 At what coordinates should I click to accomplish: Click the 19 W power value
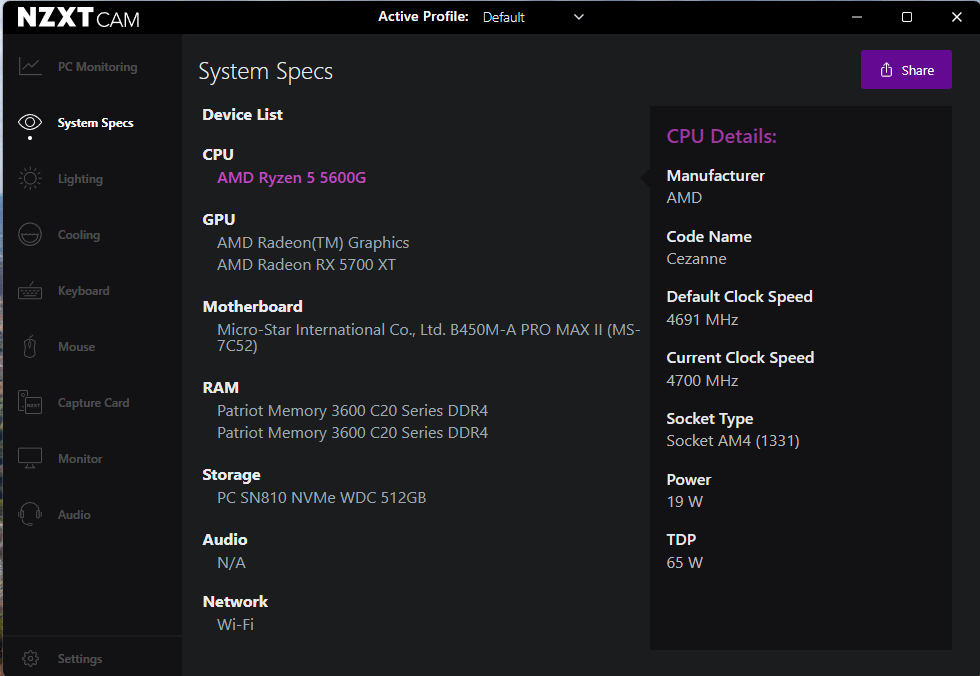(x=684, y=502)
